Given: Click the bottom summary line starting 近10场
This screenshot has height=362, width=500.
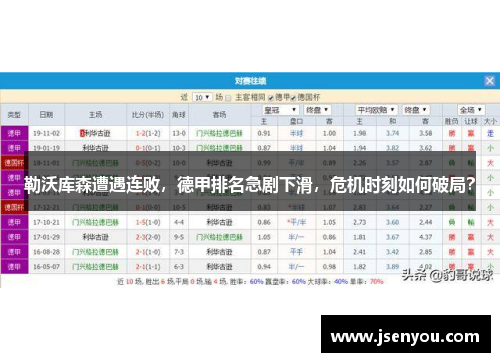Looking at the screenshot, I should tap(250, 282).
